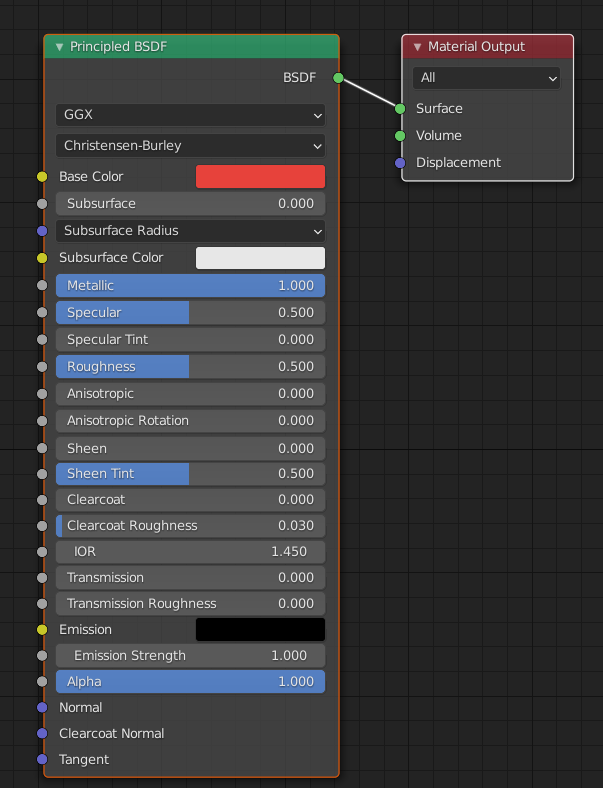Expand the Subsurface Radius dropdown

(190, 231)
